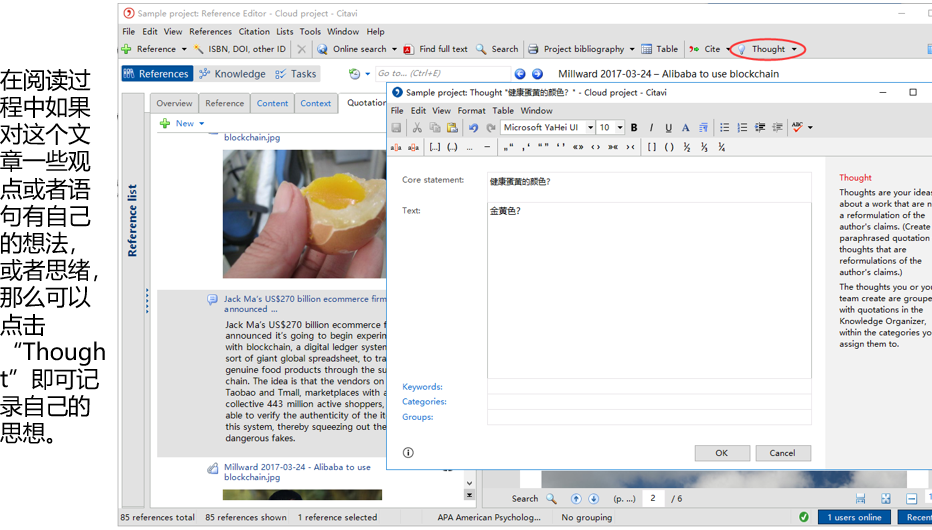Switch to the Context tab
932x530 pixels.
pos(315,103)
